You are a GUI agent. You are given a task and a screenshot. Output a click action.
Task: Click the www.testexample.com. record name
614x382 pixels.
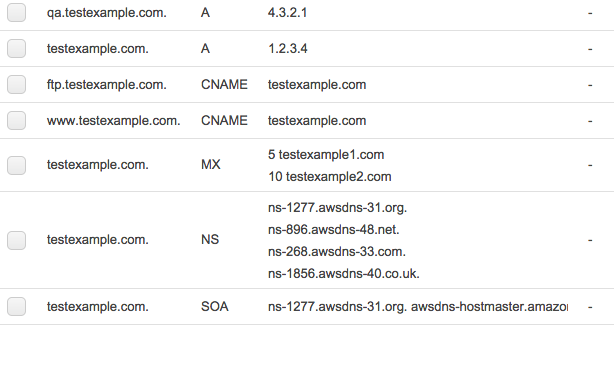click(x=114, y=121)
